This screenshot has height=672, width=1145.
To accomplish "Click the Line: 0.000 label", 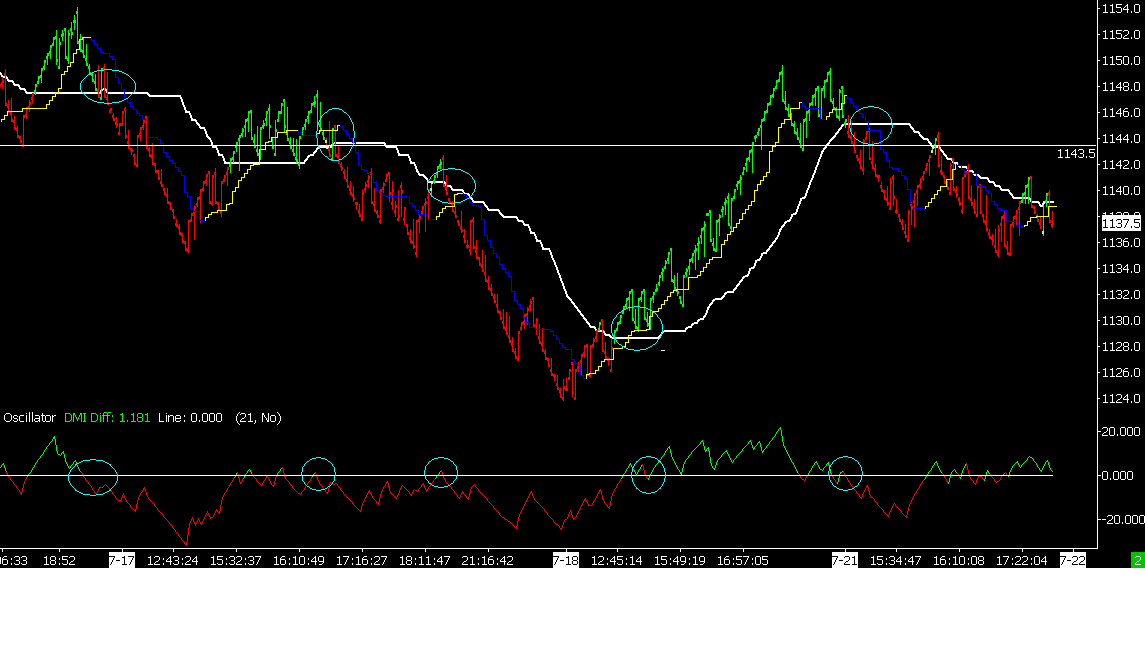I will point(190,418).
